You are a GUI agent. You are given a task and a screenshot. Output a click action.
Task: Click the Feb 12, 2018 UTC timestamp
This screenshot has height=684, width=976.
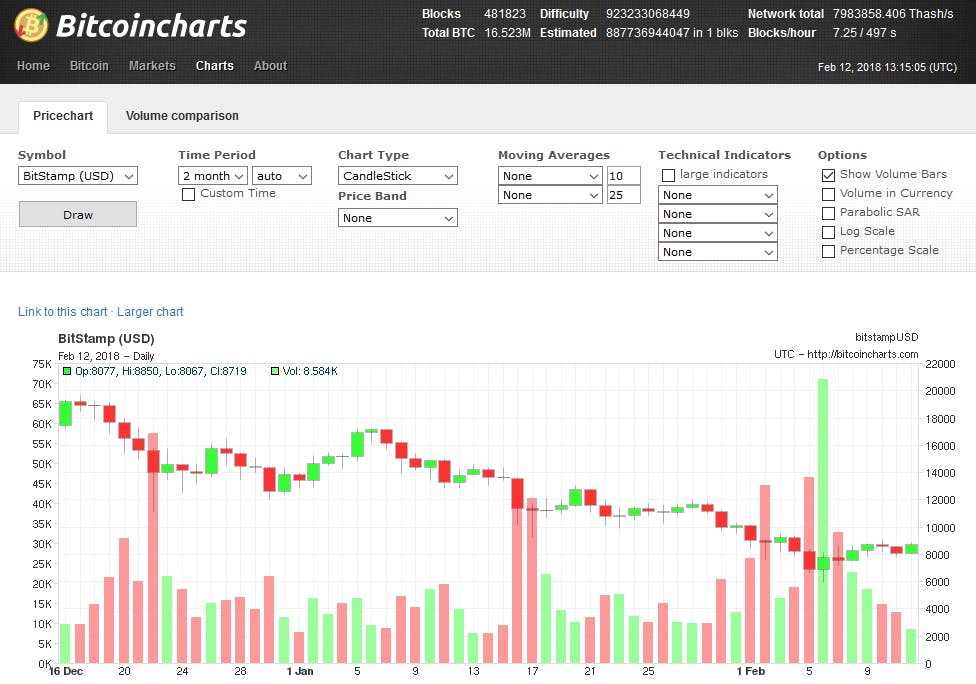click(x=887, y=67)
